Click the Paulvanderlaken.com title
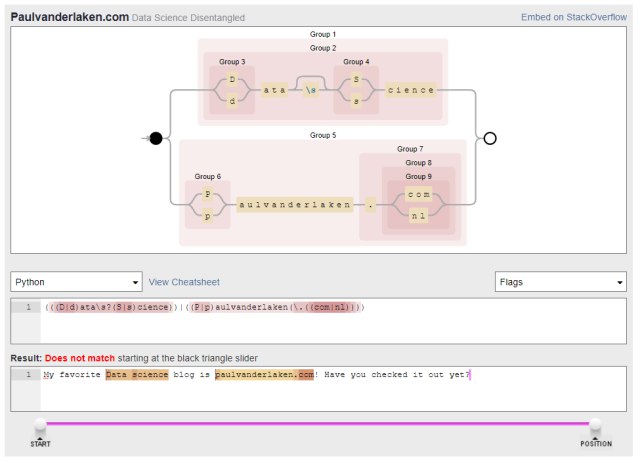640x463 pixels. click(x=70, y=17)
